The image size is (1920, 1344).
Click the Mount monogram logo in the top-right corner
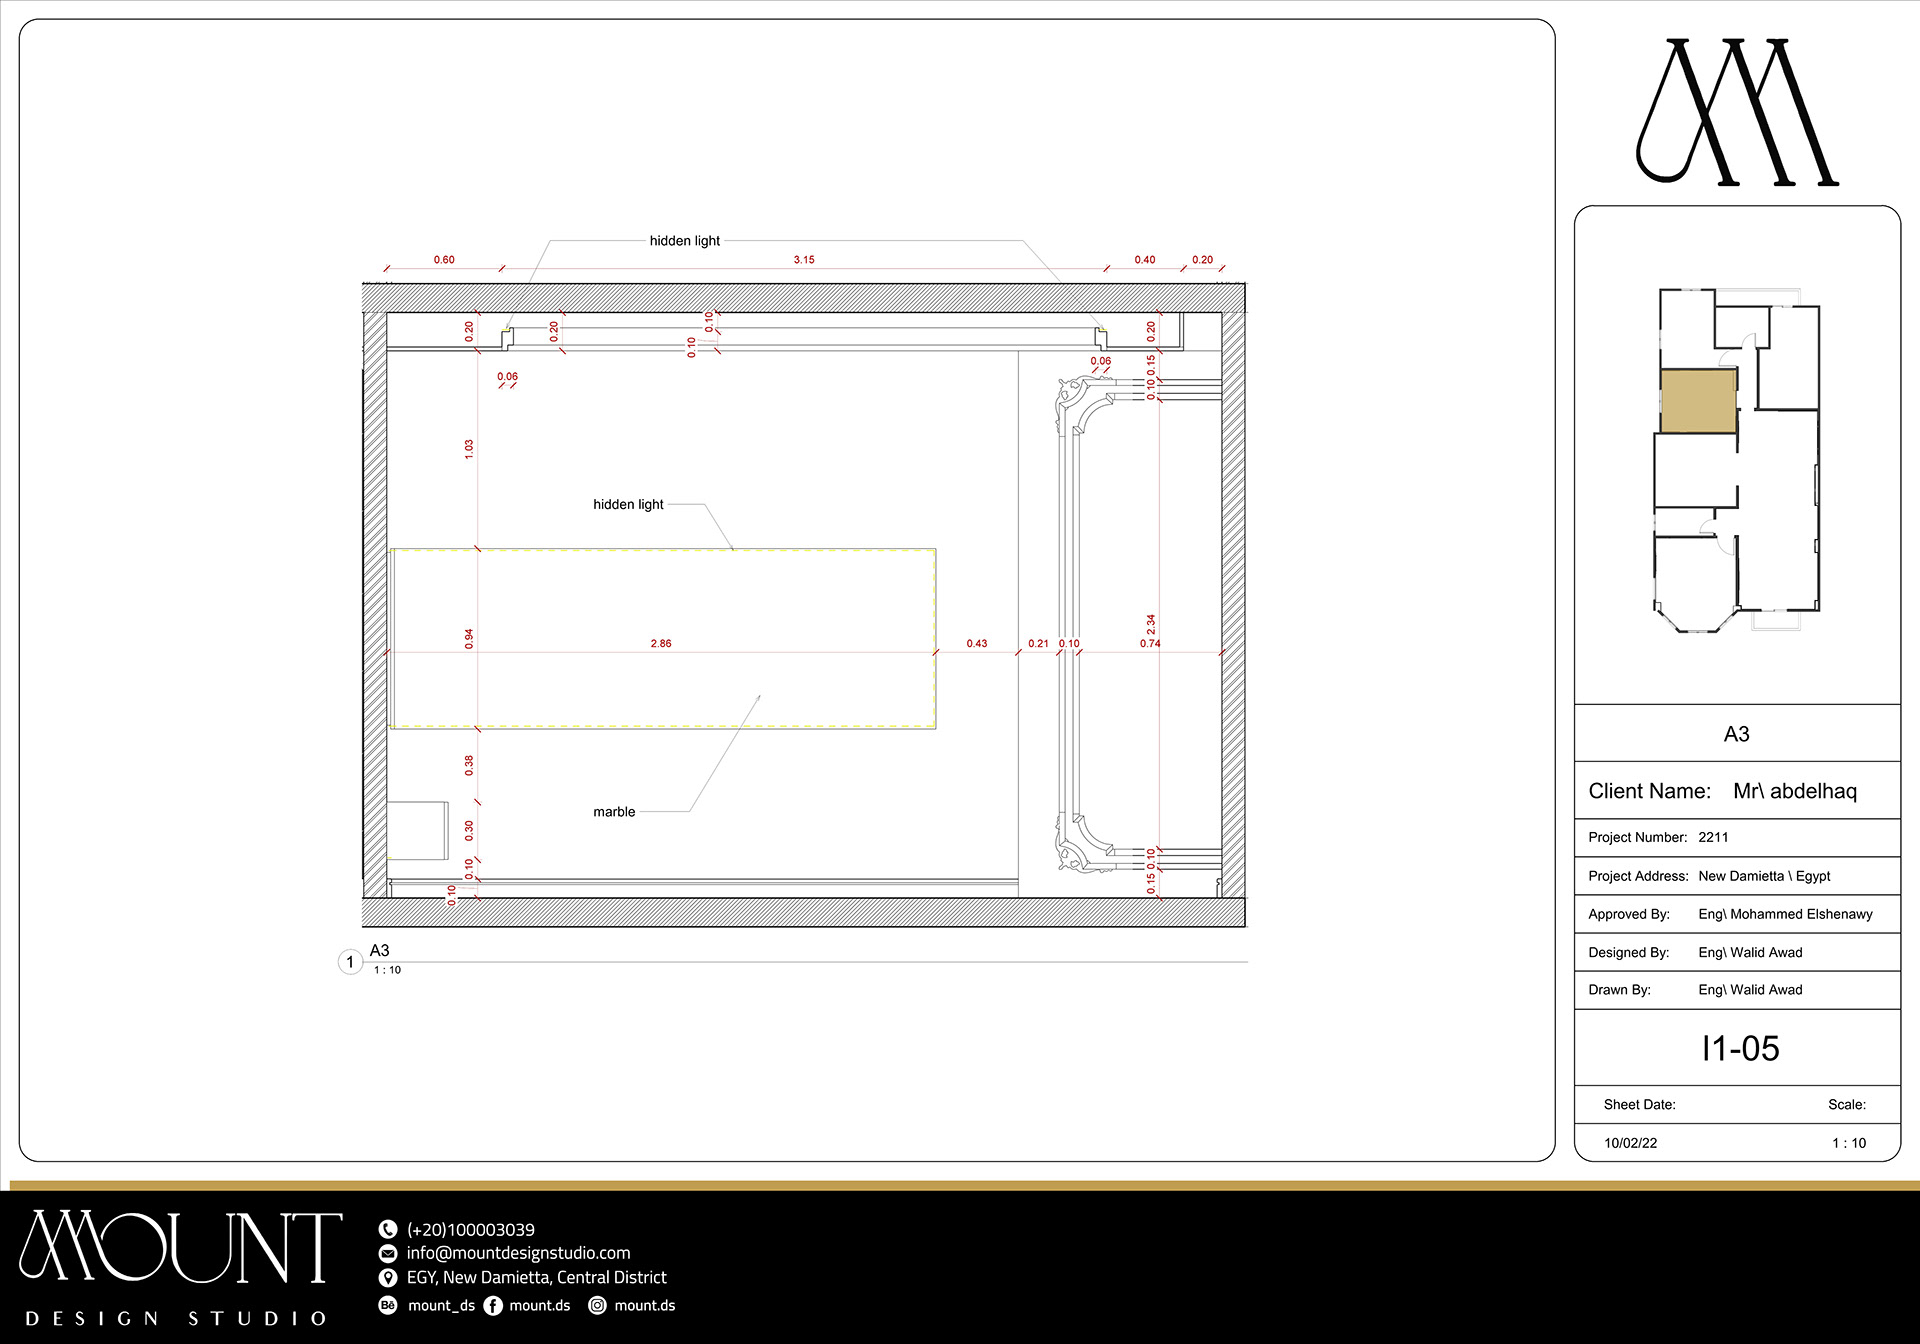pos(1737,112)
